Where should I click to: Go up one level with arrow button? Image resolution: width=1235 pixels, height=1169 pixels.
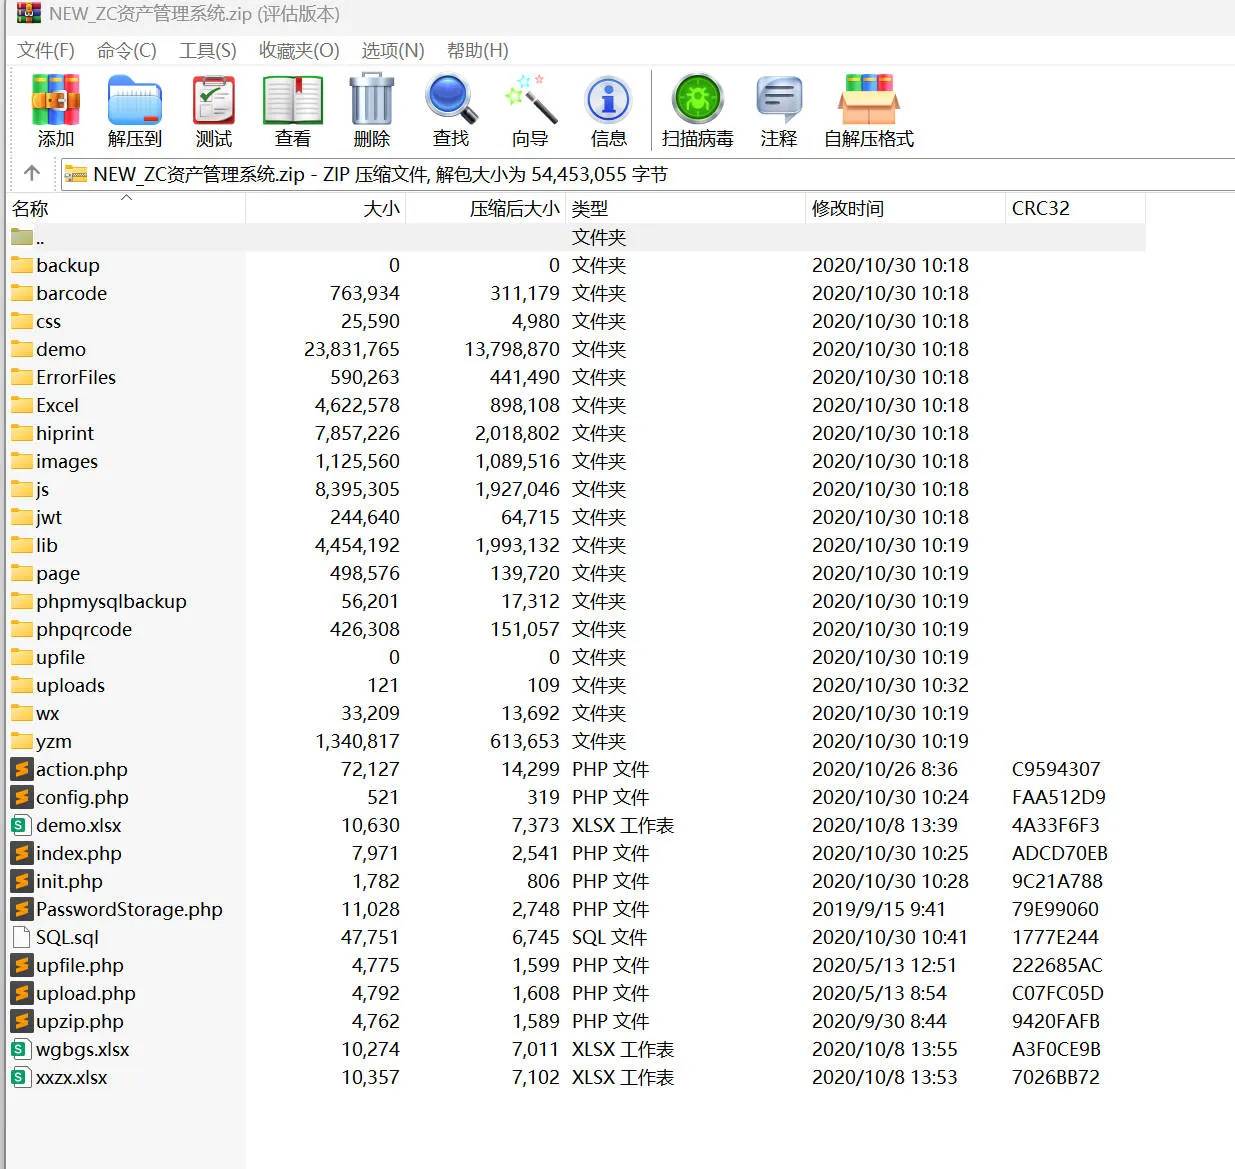pos(32,173)
